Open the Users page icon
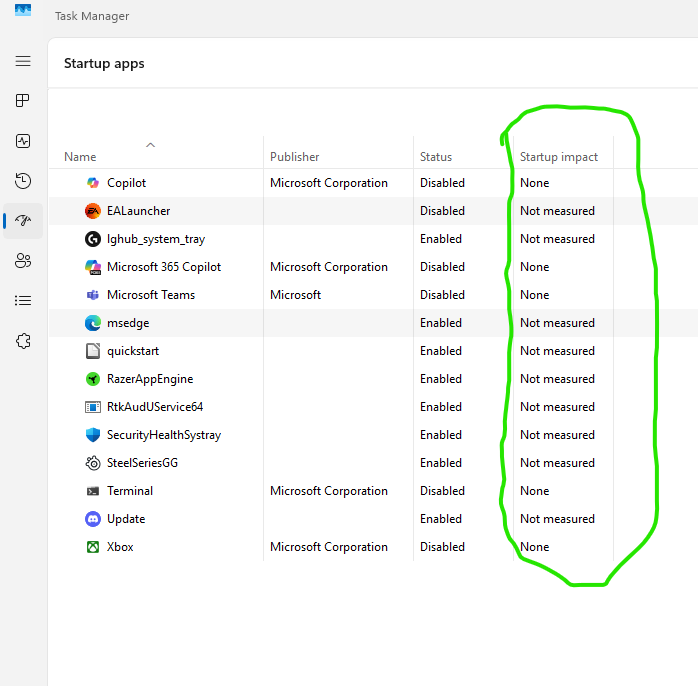Image resolution: width=698 pixels, height=686 pixels. click(23, 260)
